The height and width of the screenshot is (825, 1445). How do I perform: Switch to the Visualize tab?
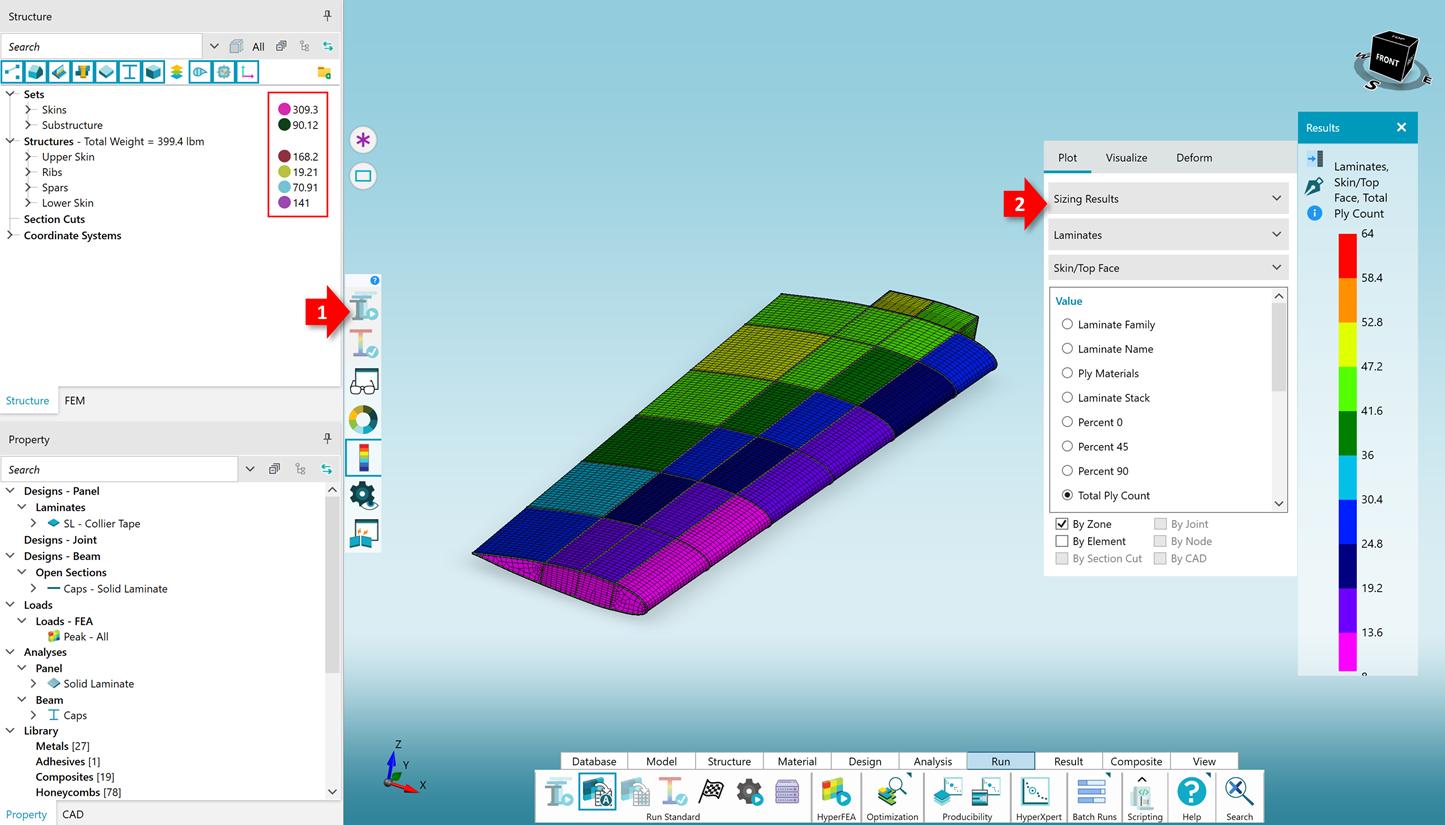point(1126,158)
